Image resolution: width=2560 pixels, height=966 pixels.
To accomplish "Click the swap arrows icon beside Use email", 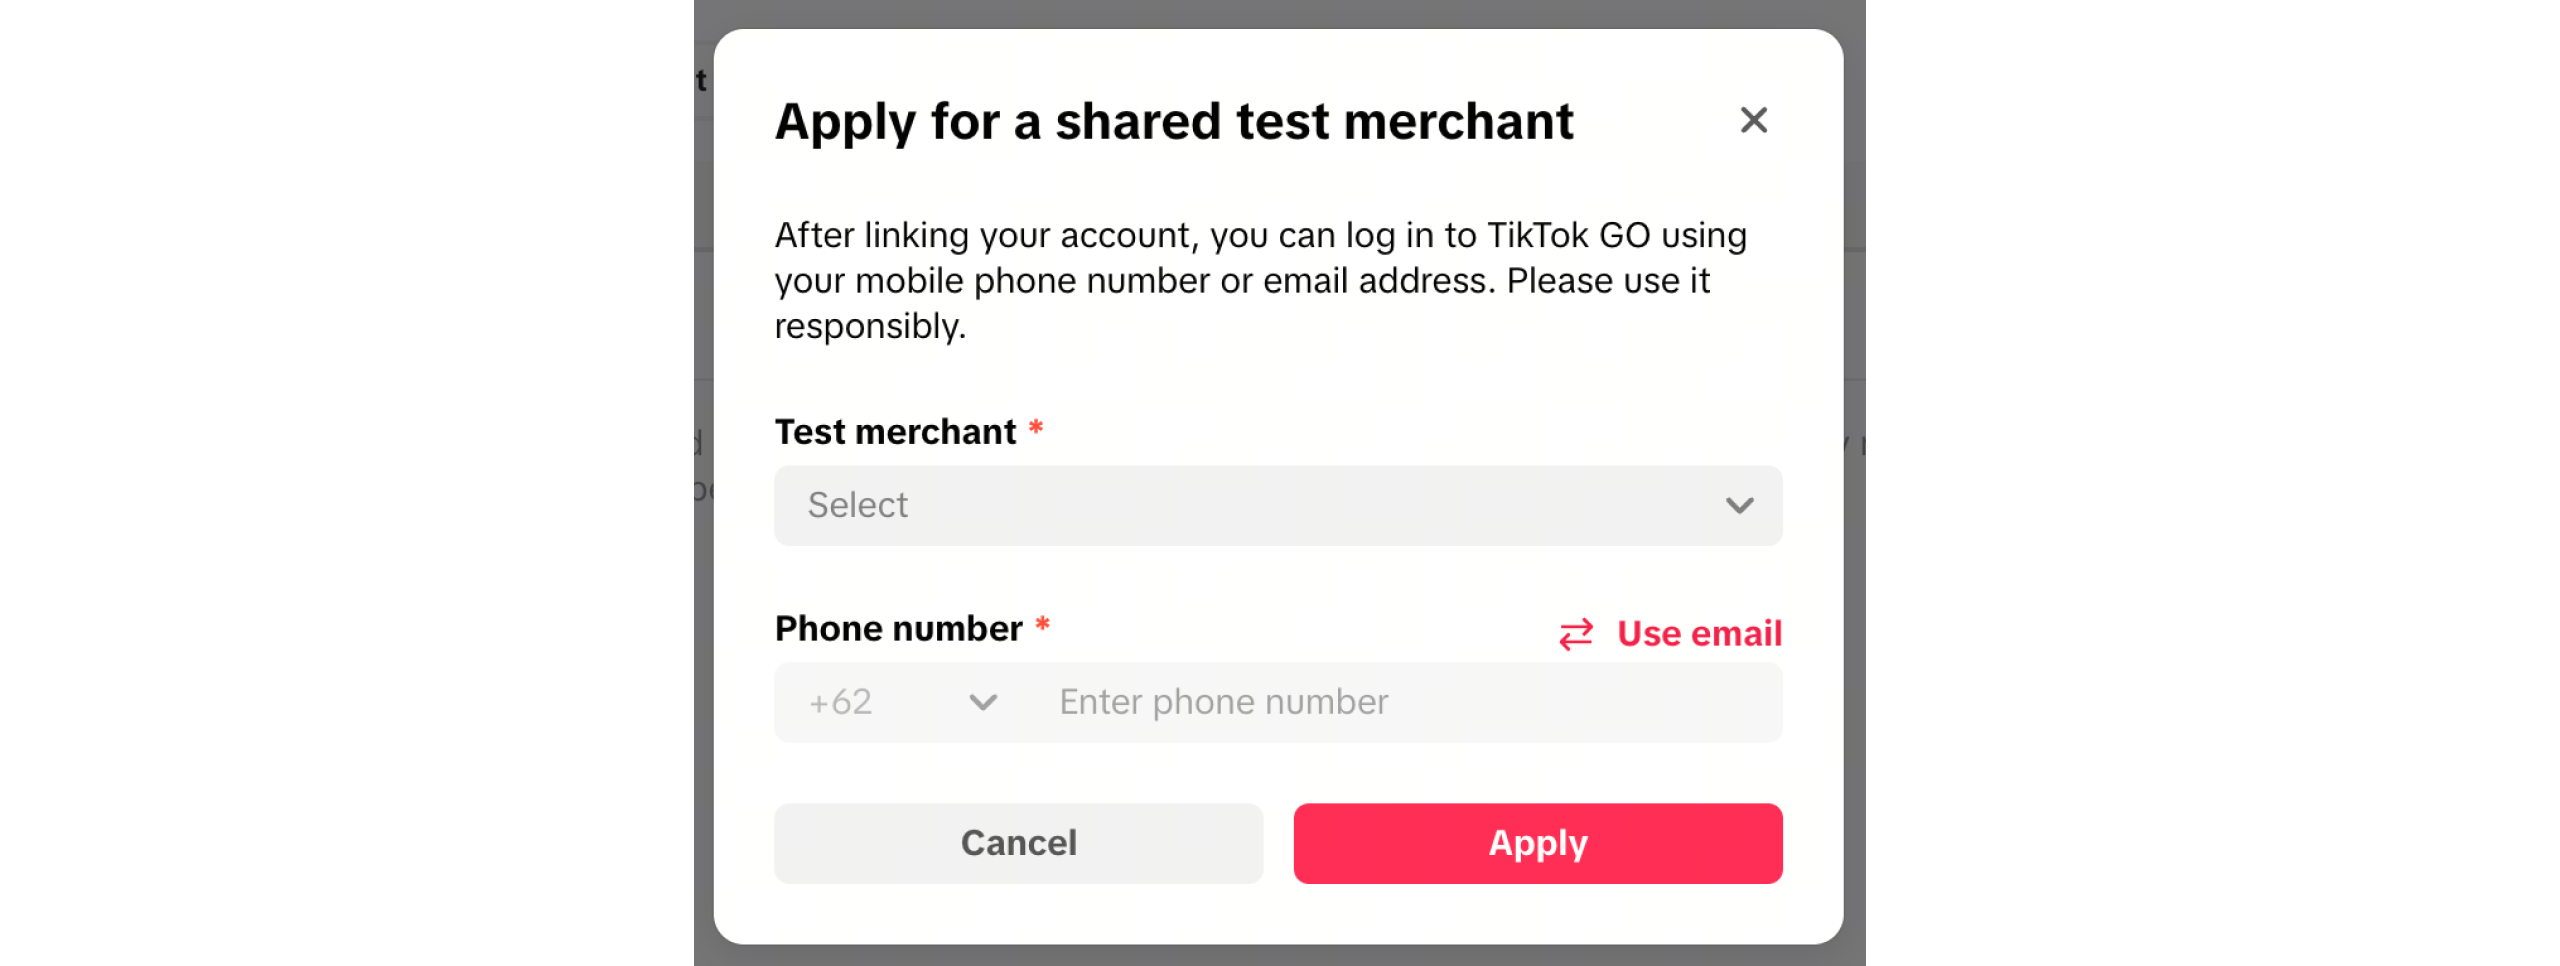I will click(1576, 634).
